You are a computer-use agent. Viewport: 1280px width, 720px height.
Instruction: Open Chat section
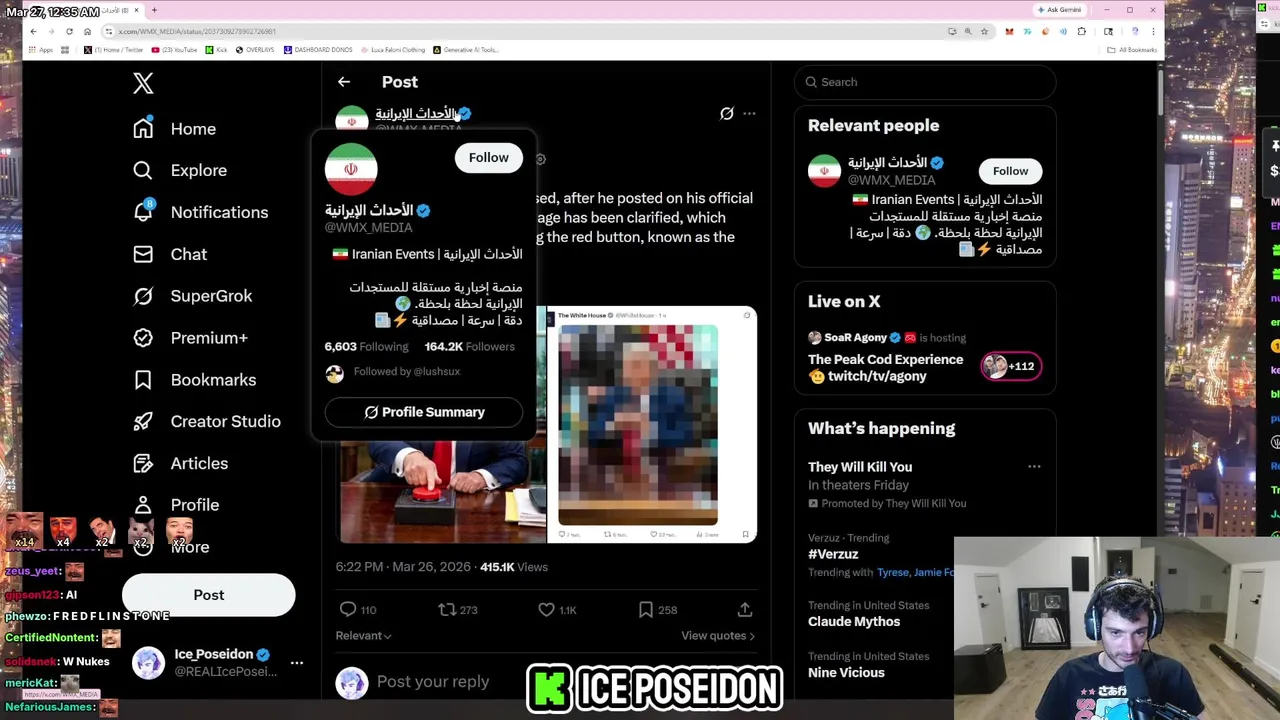point(170,254)
